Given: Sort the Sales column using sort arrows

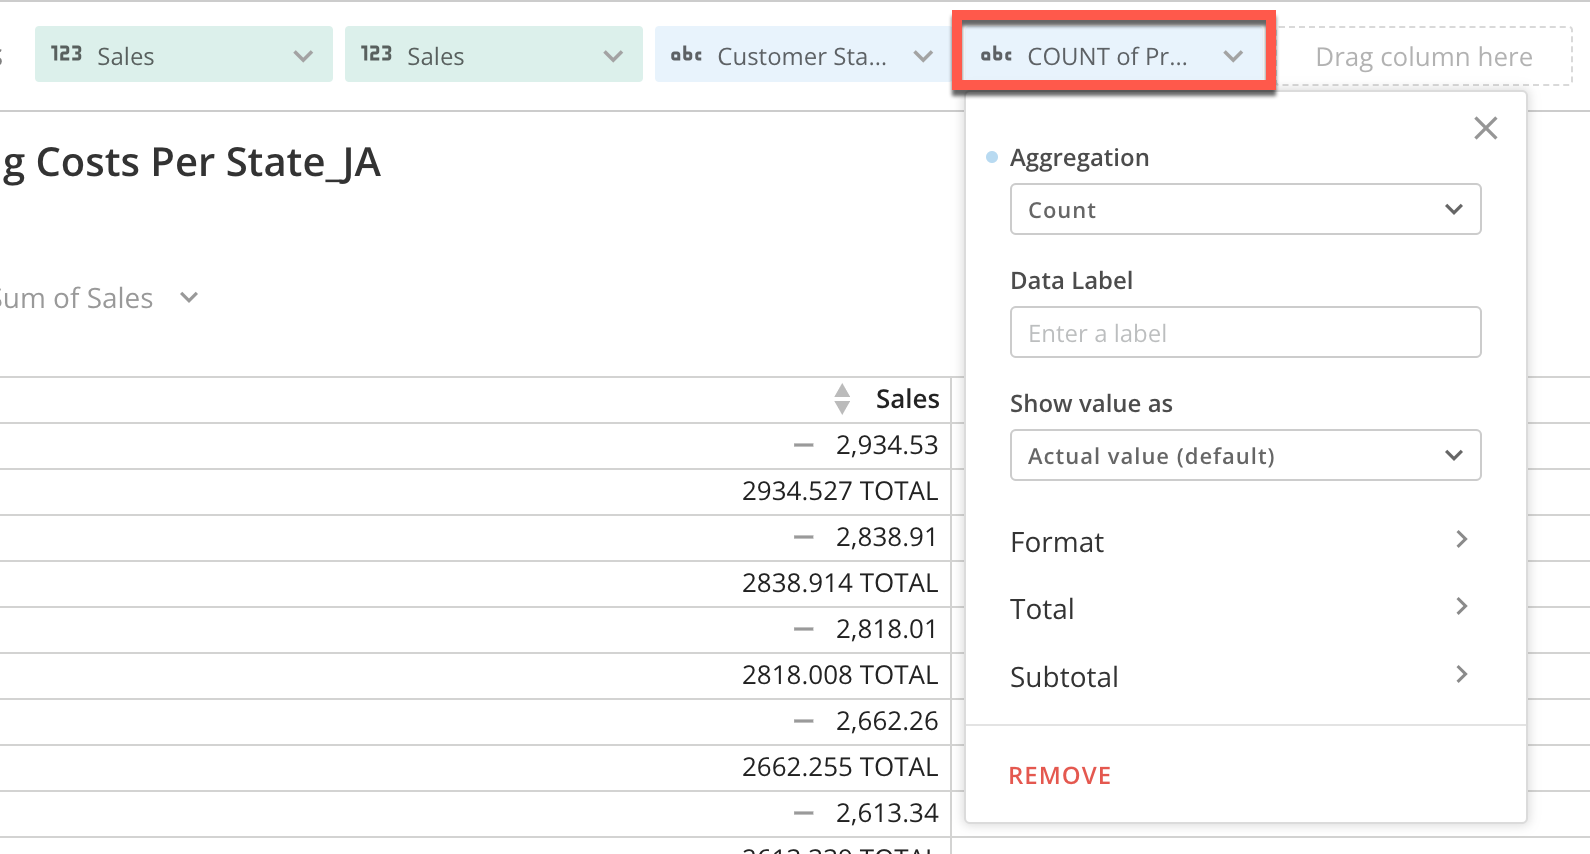Looking at the screenshot, I should [x=842, y=399].
